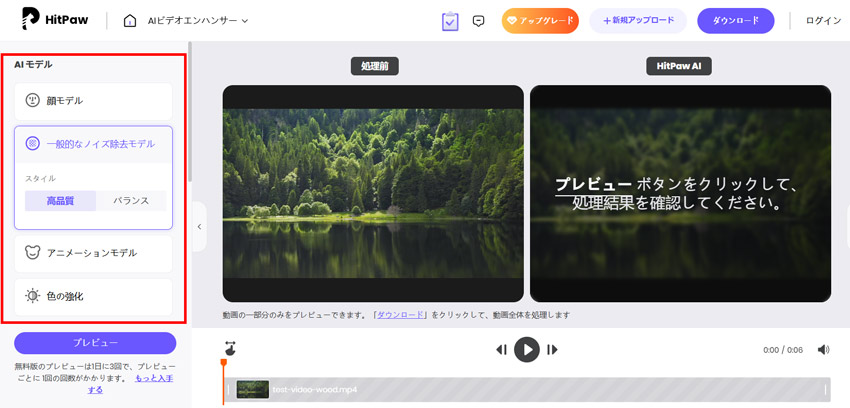
Task: Click the HitPaw AI result preview
Action: [x=680, y=193]
